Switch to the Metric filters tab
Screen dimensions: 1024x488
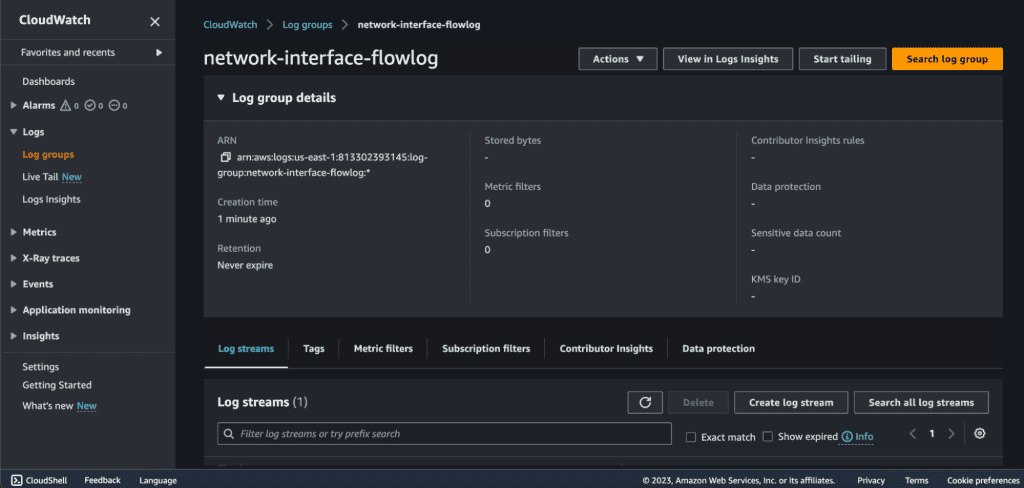tap(383, 348)
